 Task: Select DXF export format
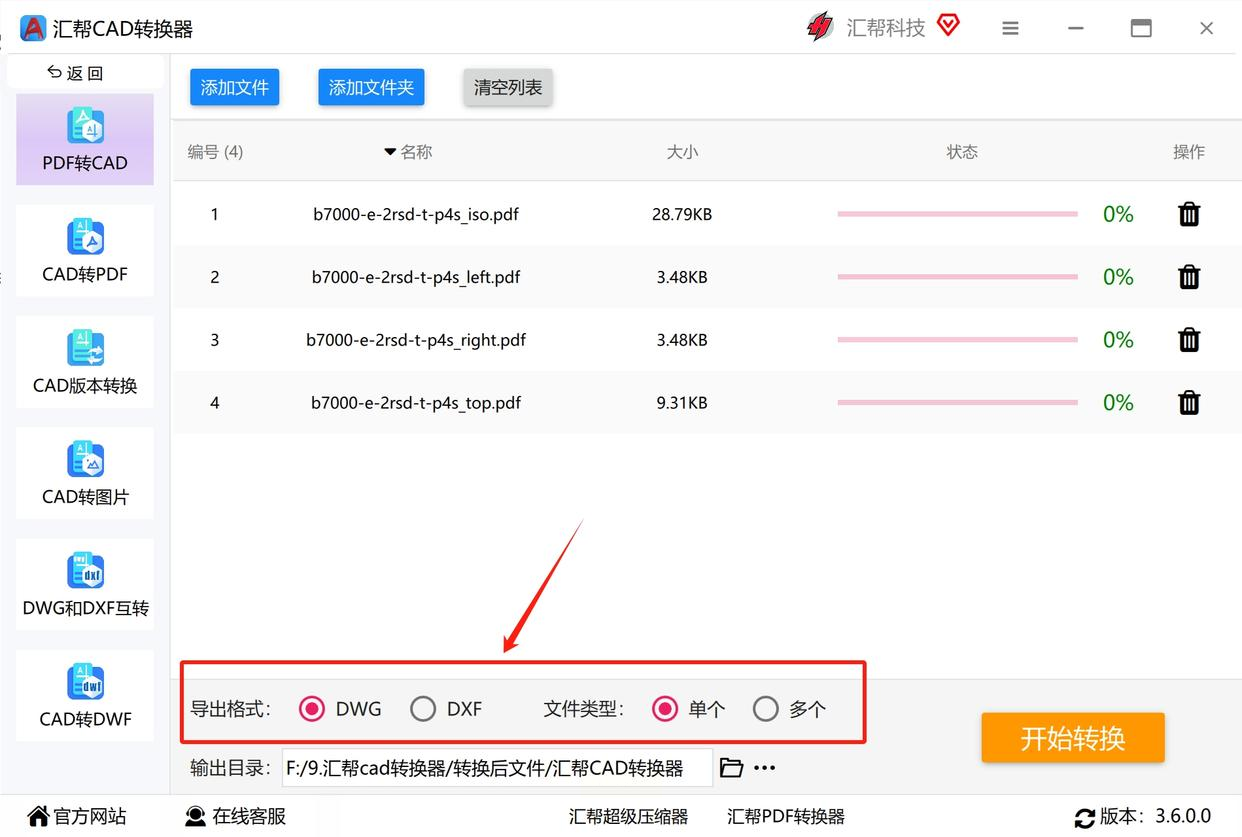click(x=423, y=709)
